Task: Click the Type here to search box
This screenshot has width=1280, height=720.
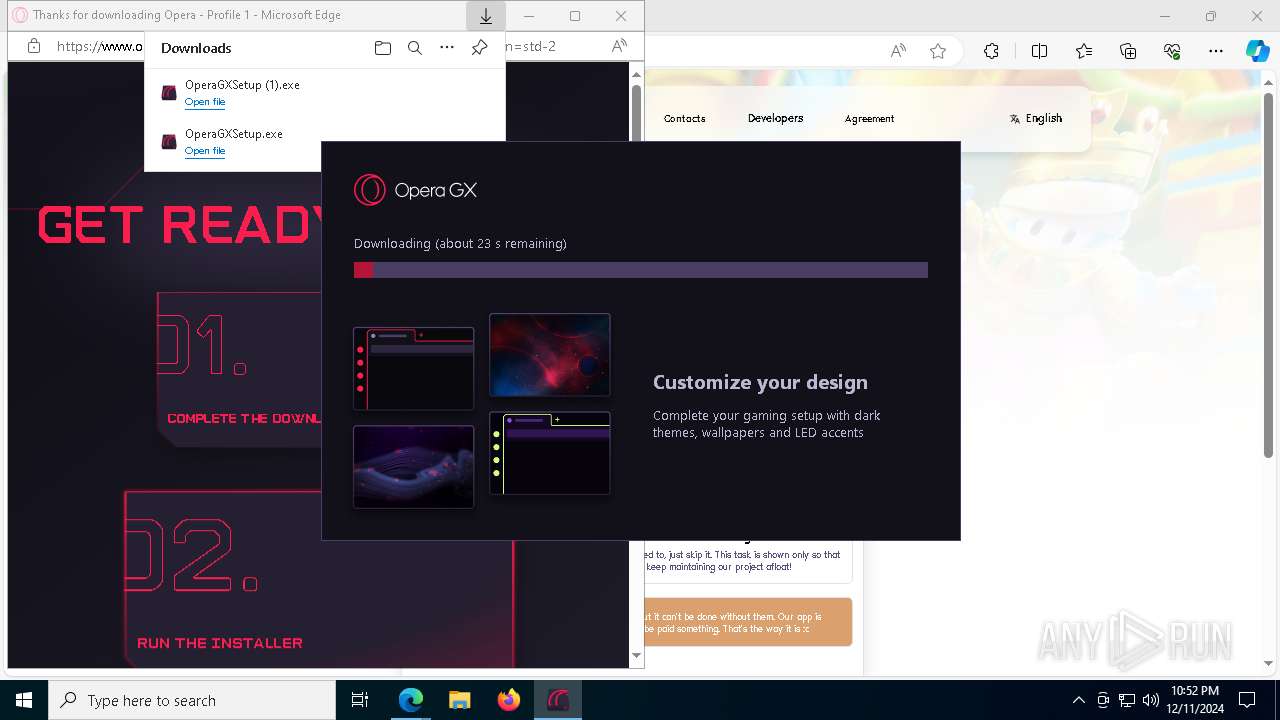Action: tap(192, 700)
